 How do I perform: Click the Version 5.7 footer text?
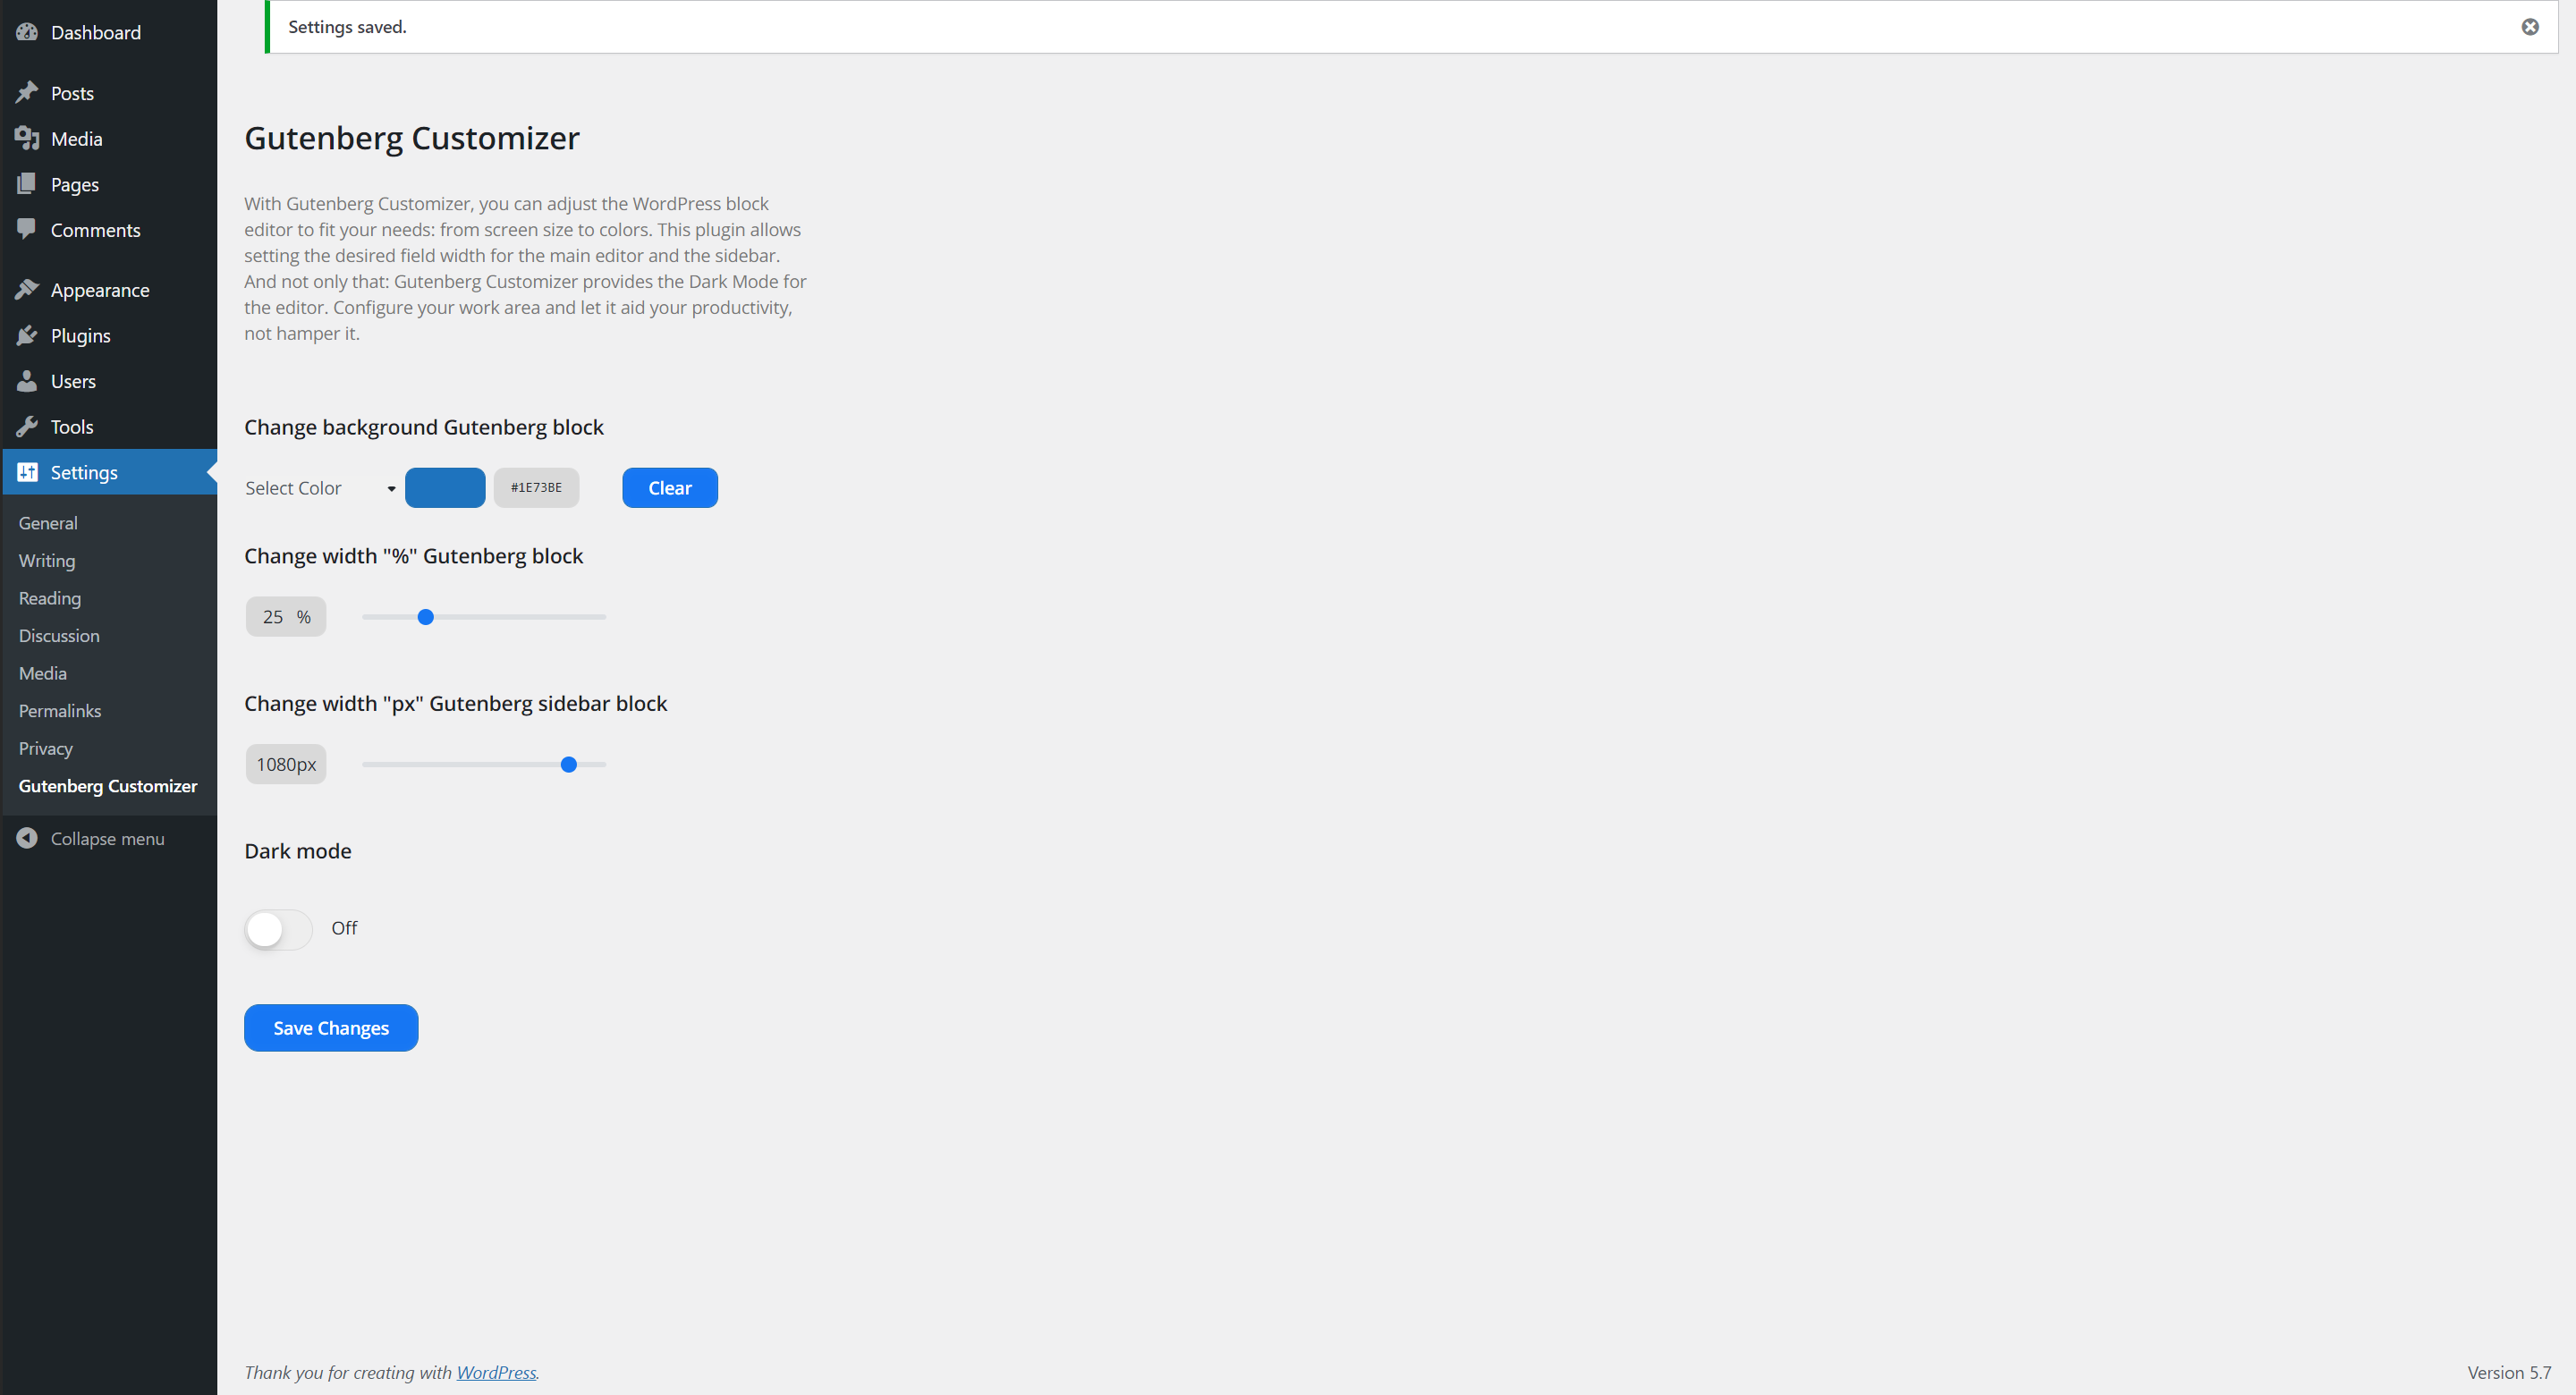[x=2509, y=1372]
